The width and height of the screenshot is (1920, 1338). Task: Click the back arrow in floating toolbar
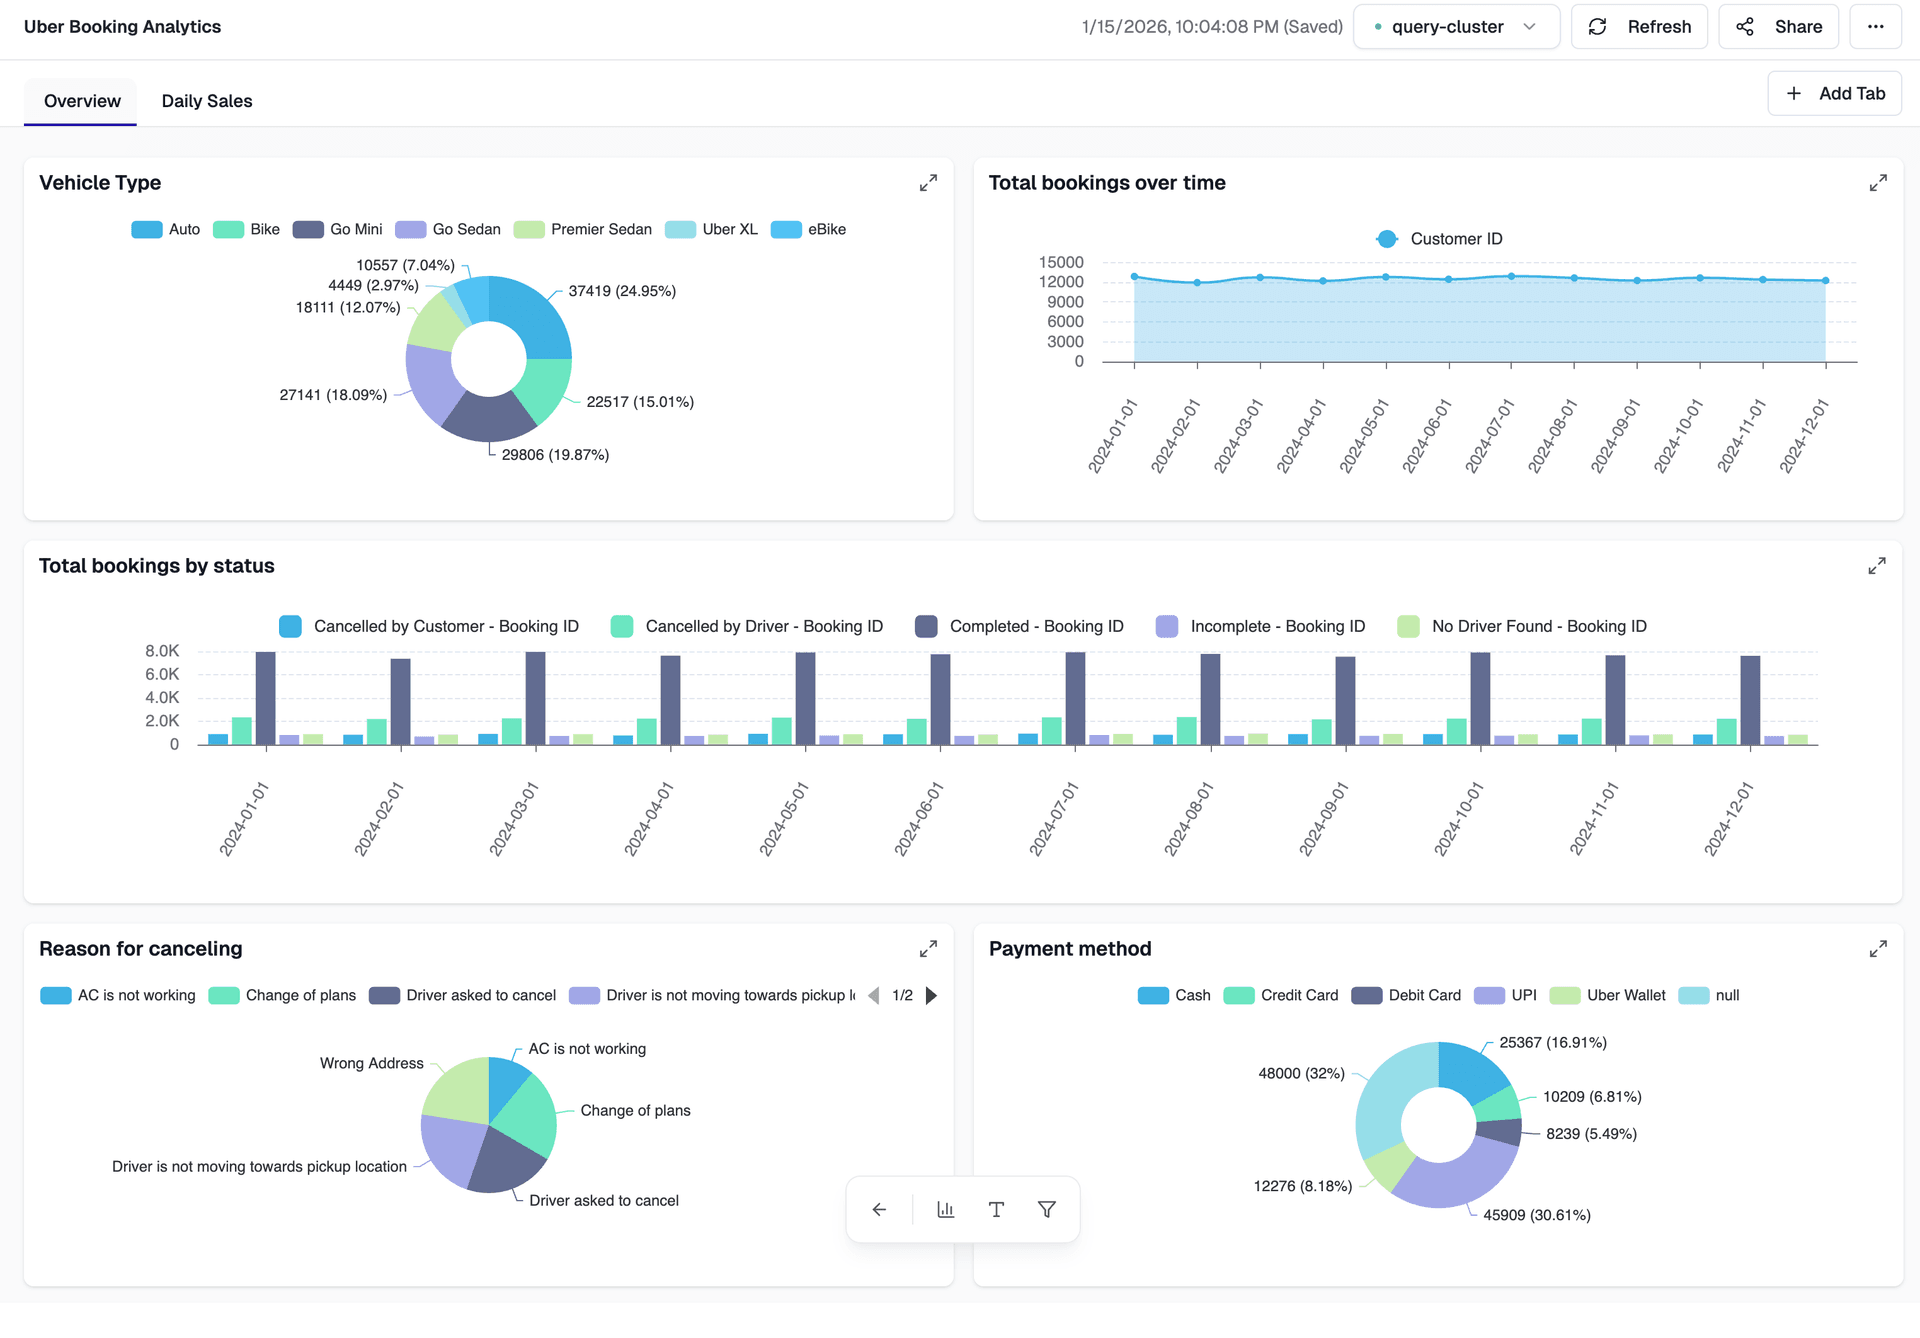pos(879,1210)
